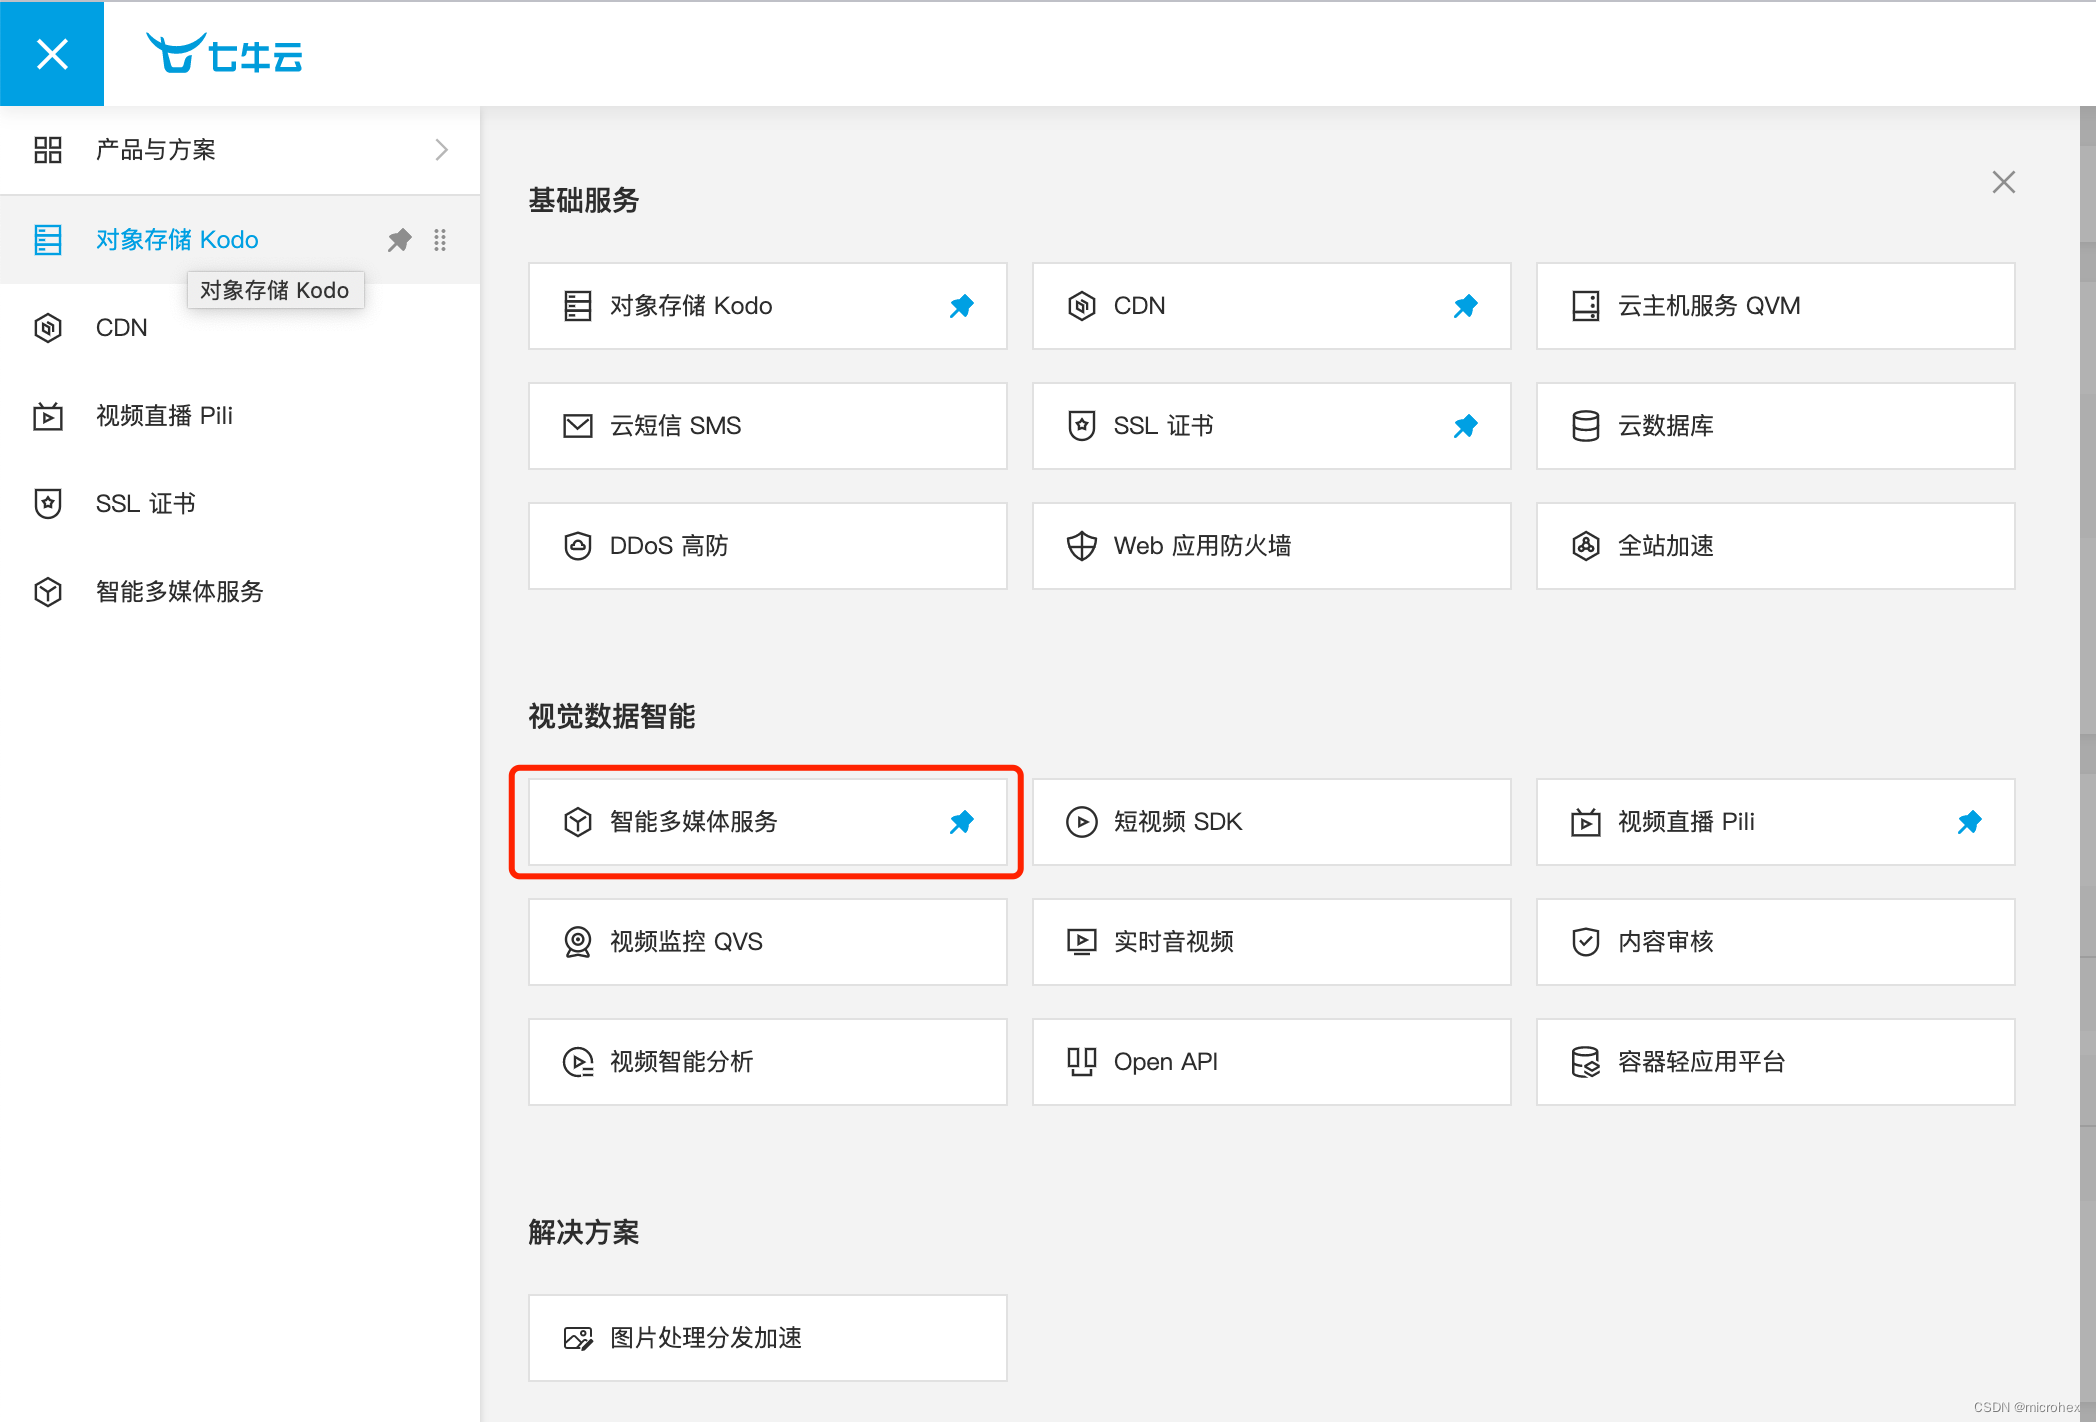Click the checkmark shield icon for 内容审核
Screen dimensions: 2096x1422
1586,942
